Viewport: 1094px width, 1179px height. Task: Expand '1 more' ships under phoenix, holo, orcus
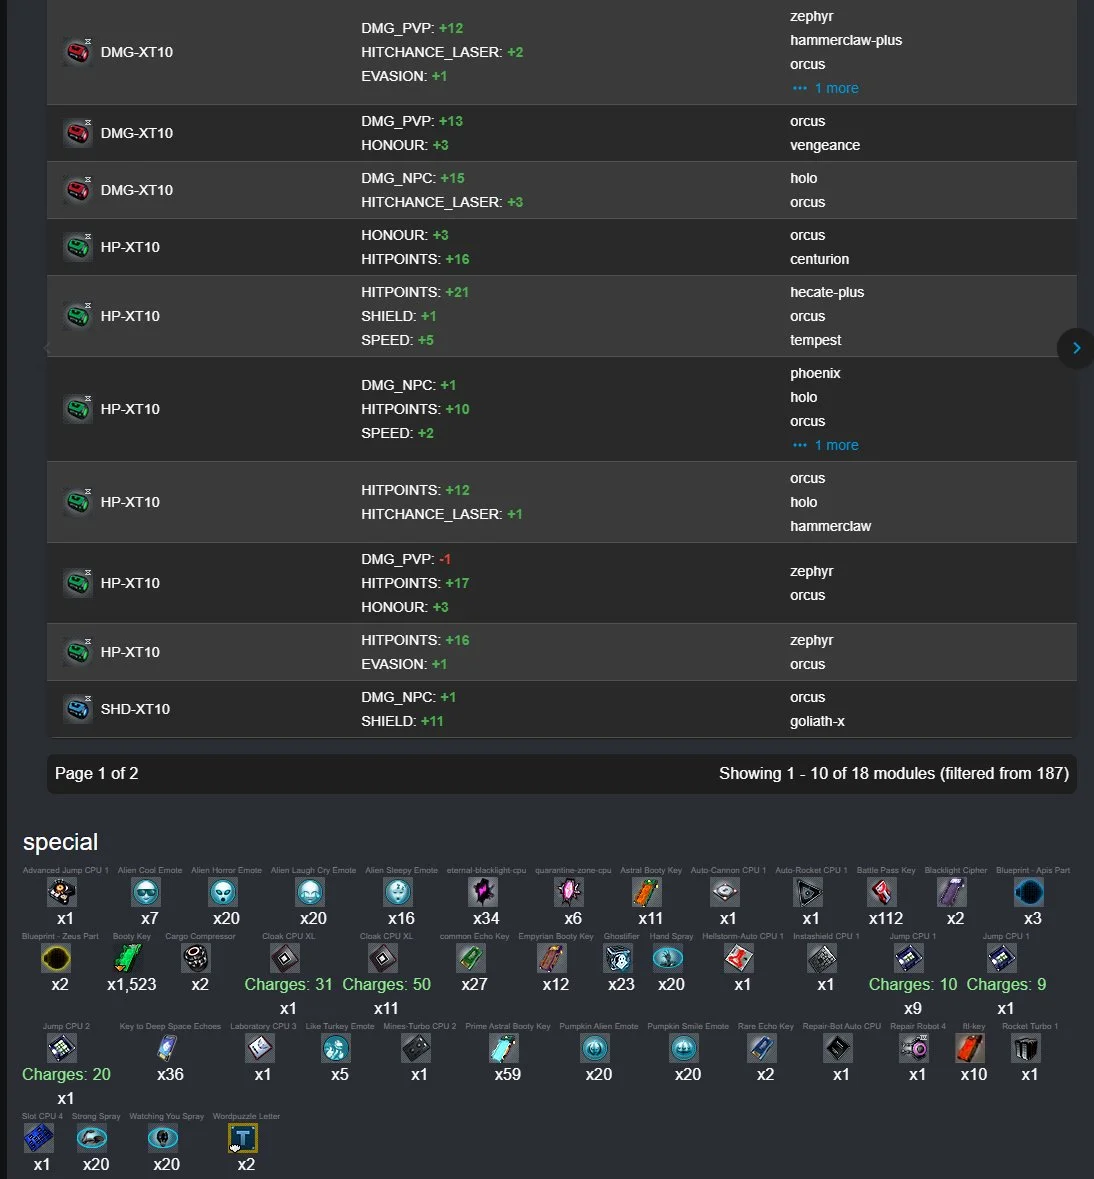tap(835, 445)
